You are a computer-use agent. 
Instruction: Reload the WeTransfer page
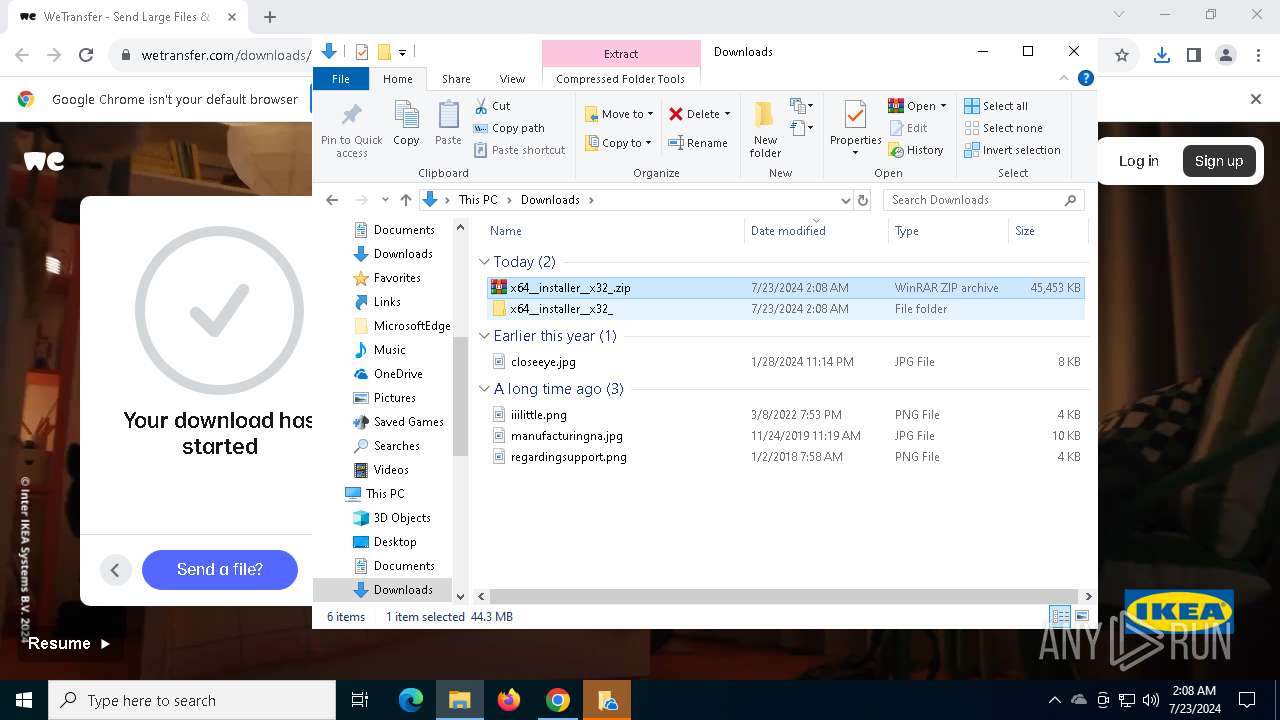point(86,56)
